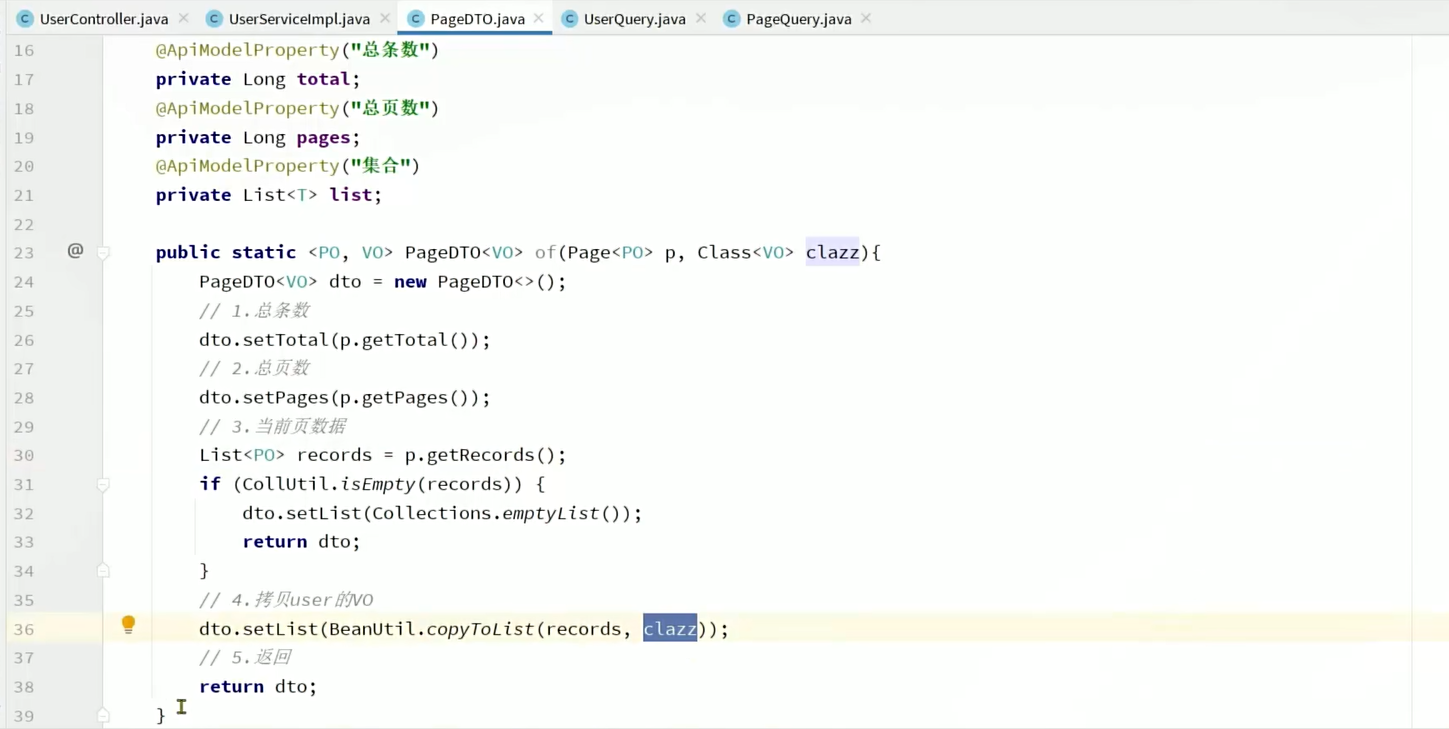Image resolution: width=1449 pixels, height=729 pixels.
Task: Click the total field name on line 17
Action: point(323,79)
